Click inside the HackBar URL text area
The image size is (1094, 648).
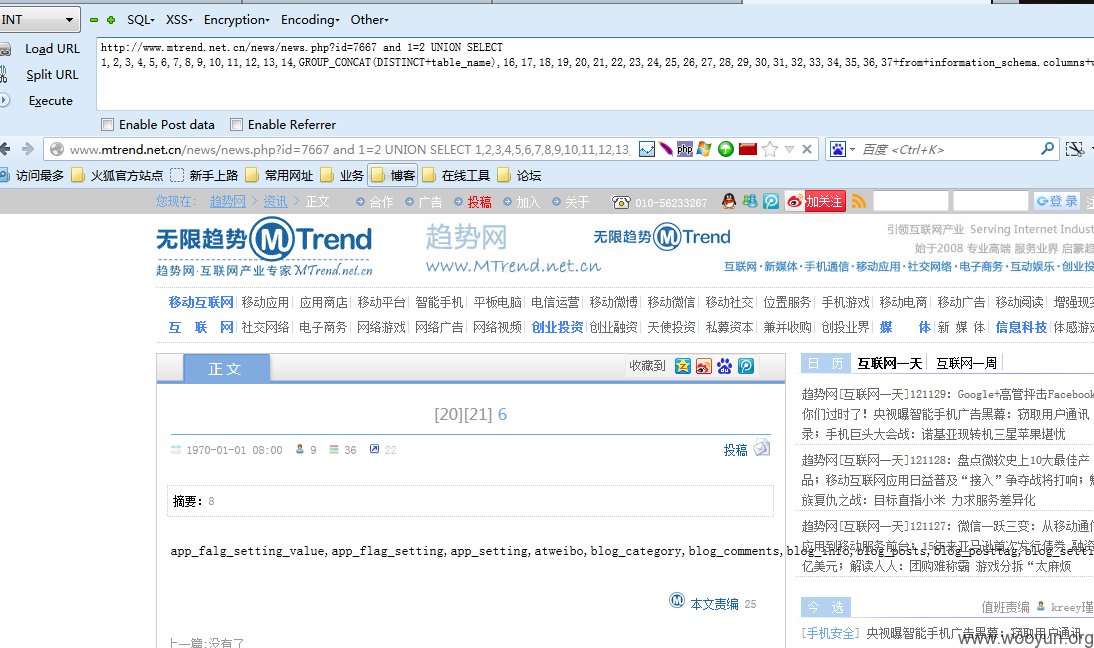(x=595, y=73)
